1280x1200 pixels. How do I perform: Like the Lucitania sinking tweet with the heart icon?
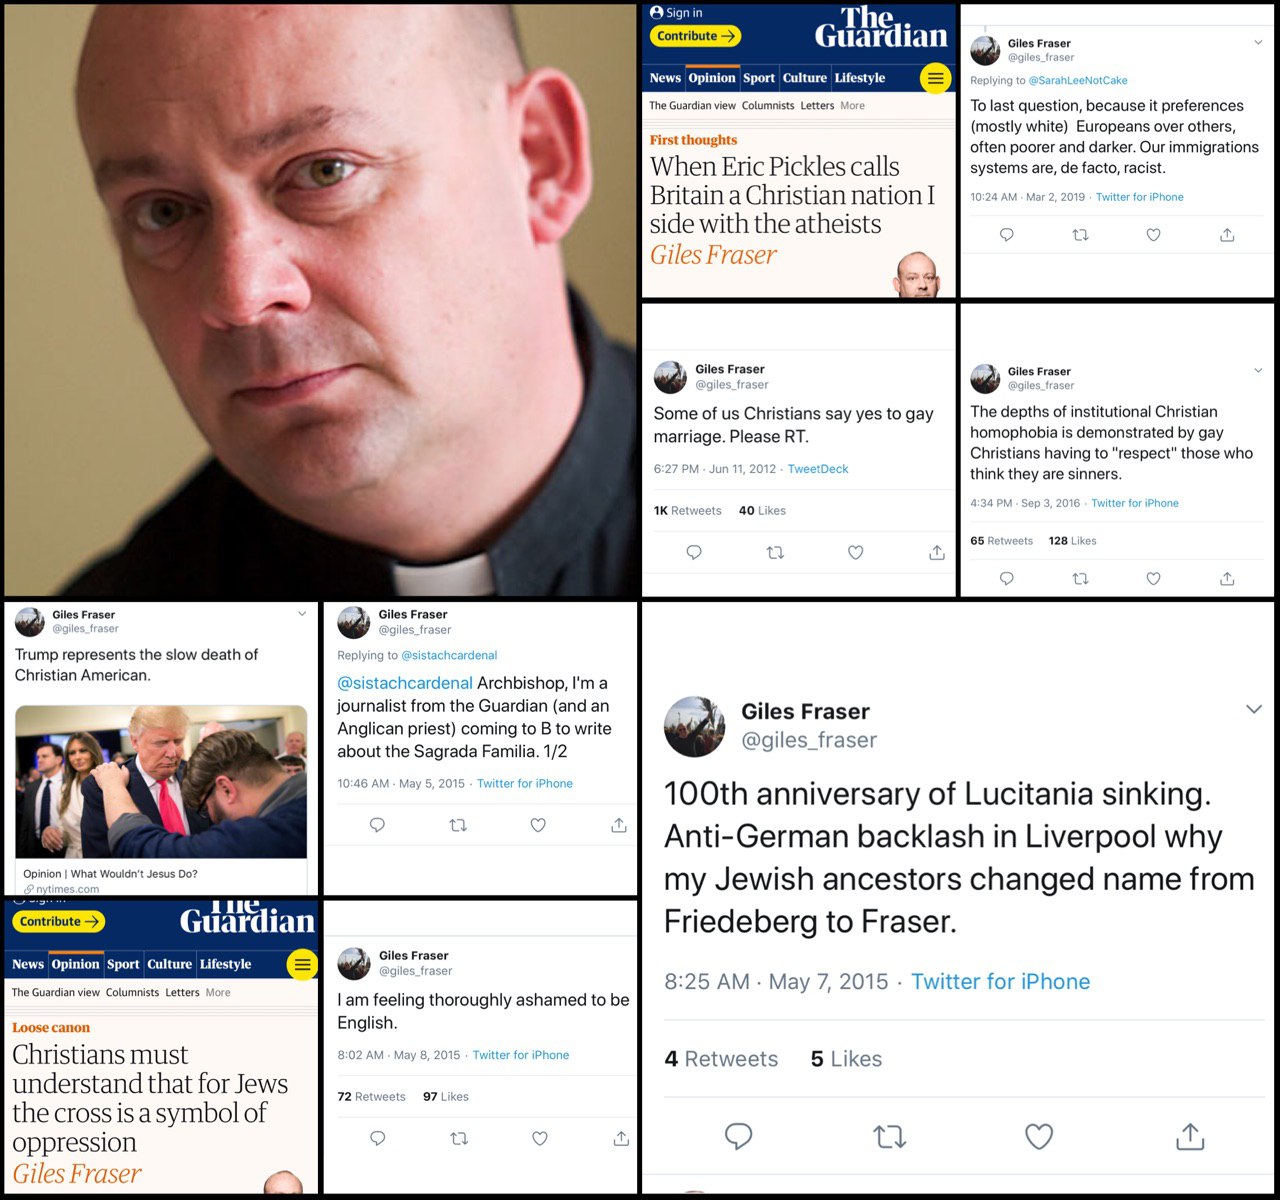(x=1039, y=1136)
